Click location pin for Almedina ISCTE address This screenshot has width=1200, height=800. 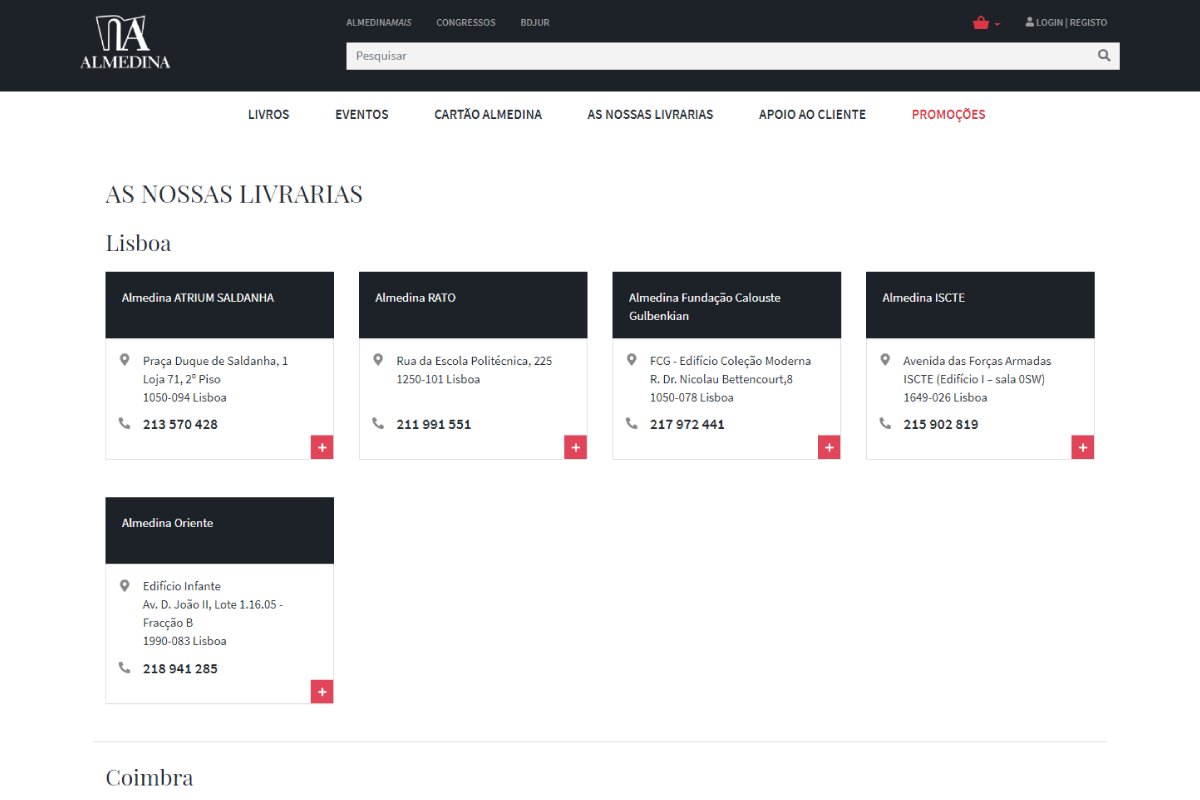(x=885, y=360)
